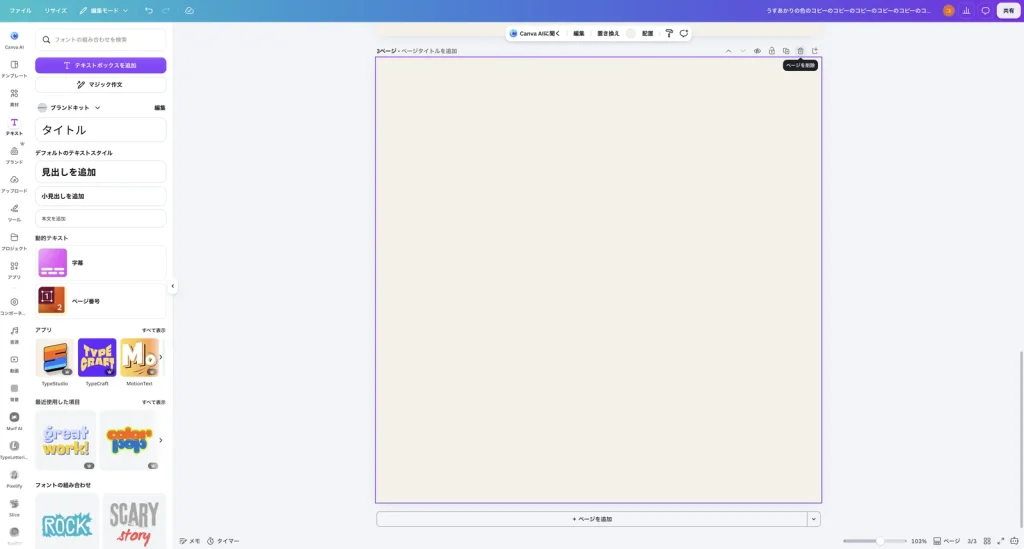1024x549 pixels.
Task: Click the メモ notes button in bottom bar
Action: (x=190, y=541)
